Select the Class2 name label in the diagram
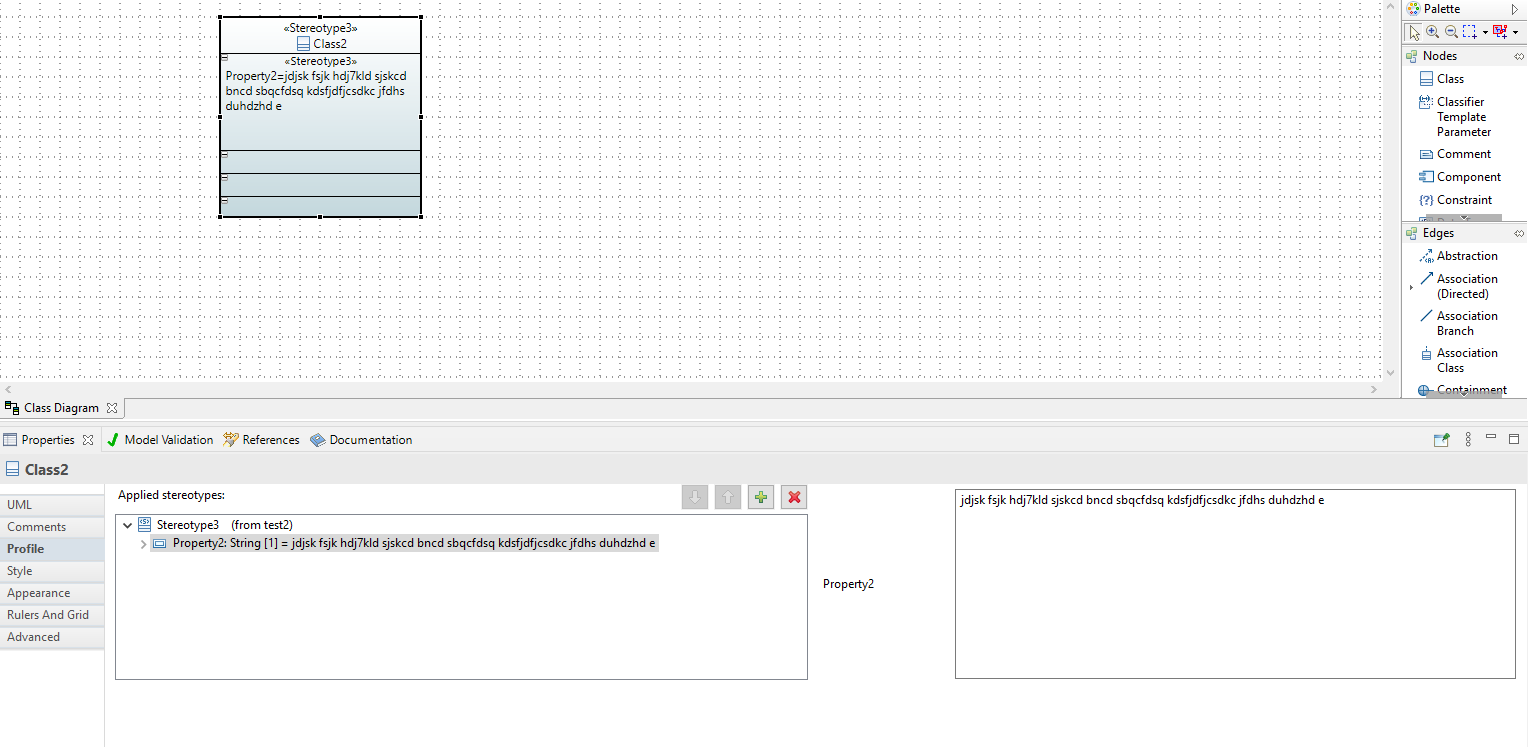The height and width of the screenshot is (747, 1528). pos(329,44)
